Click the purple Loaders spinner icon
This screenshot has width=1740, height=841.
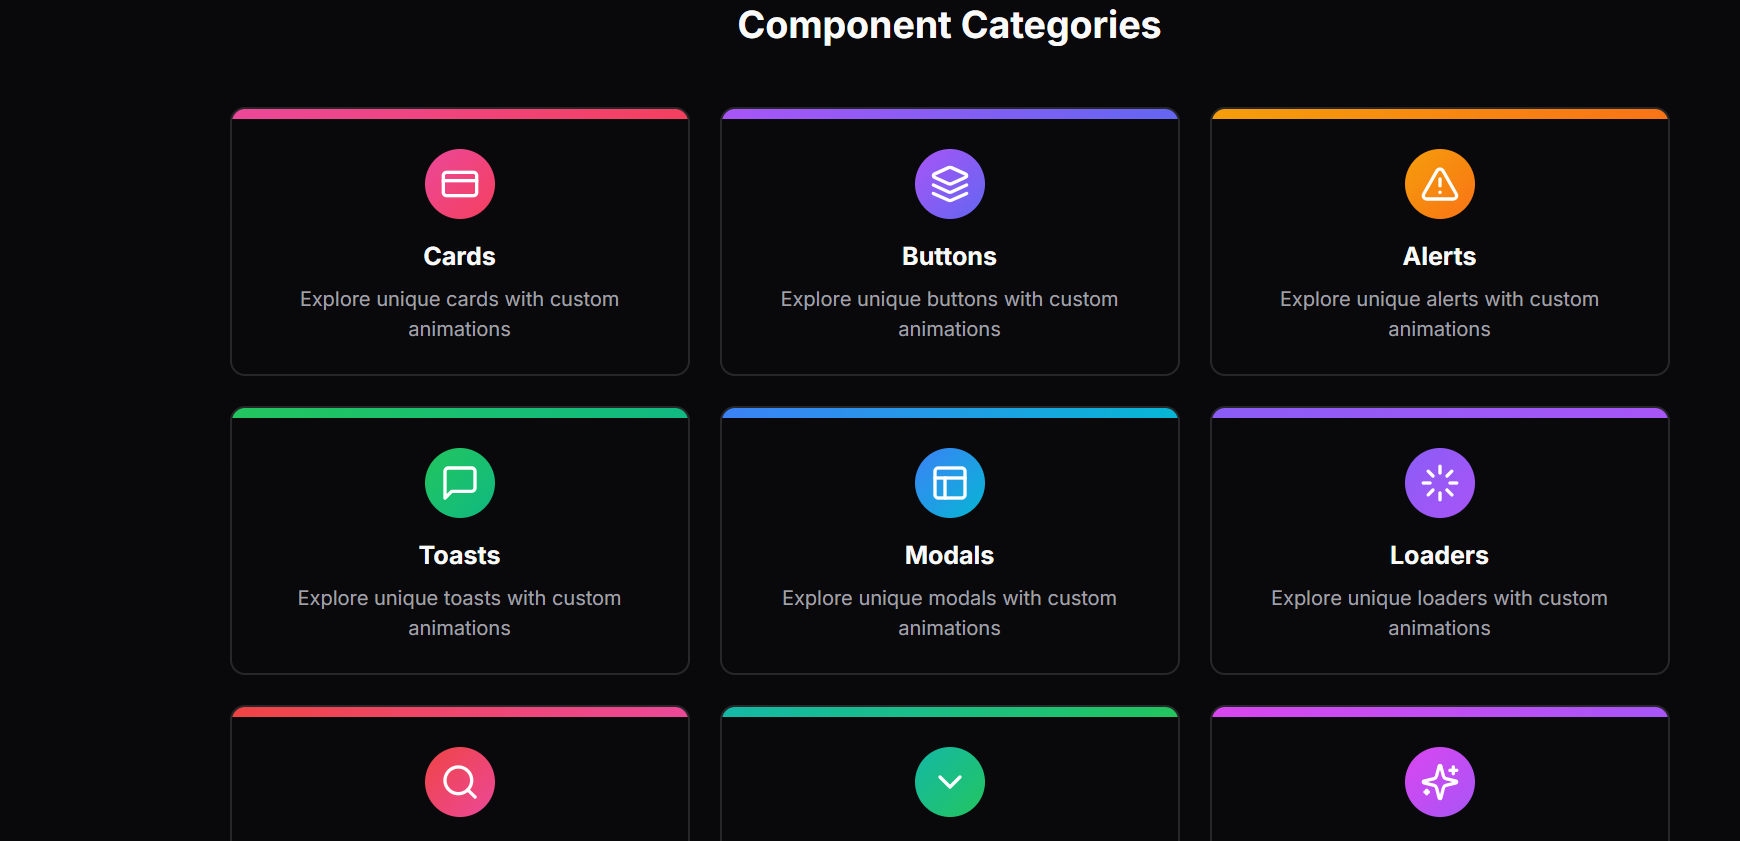1440,483
